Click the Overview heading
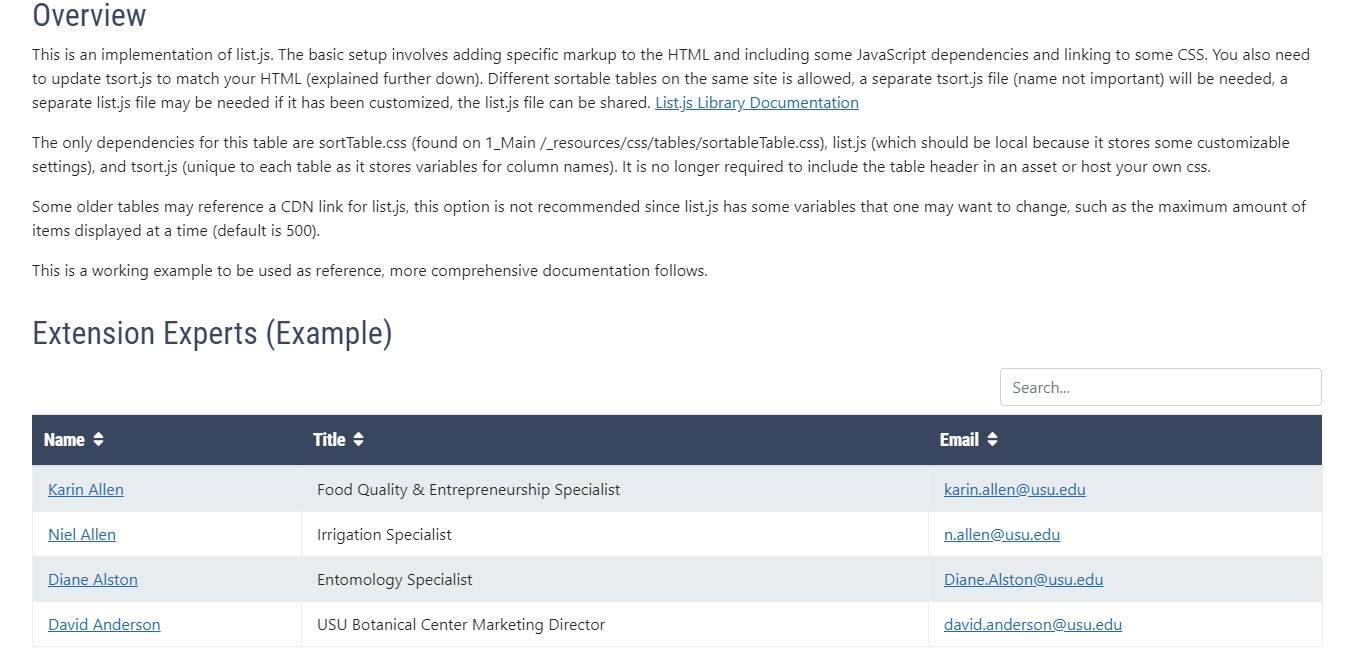Viewport: 1352px width, 656px height. 89,15
